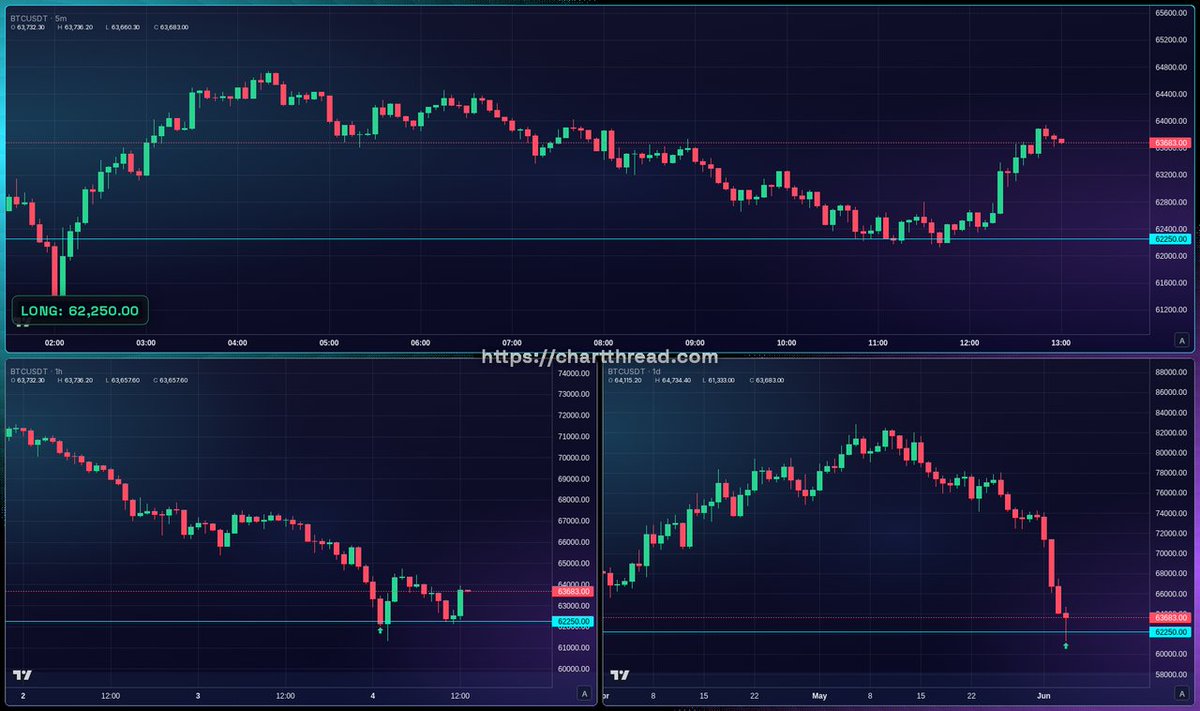Click date label 3 on 1h time axis
1200x711 pixels.
click(198, 695)
